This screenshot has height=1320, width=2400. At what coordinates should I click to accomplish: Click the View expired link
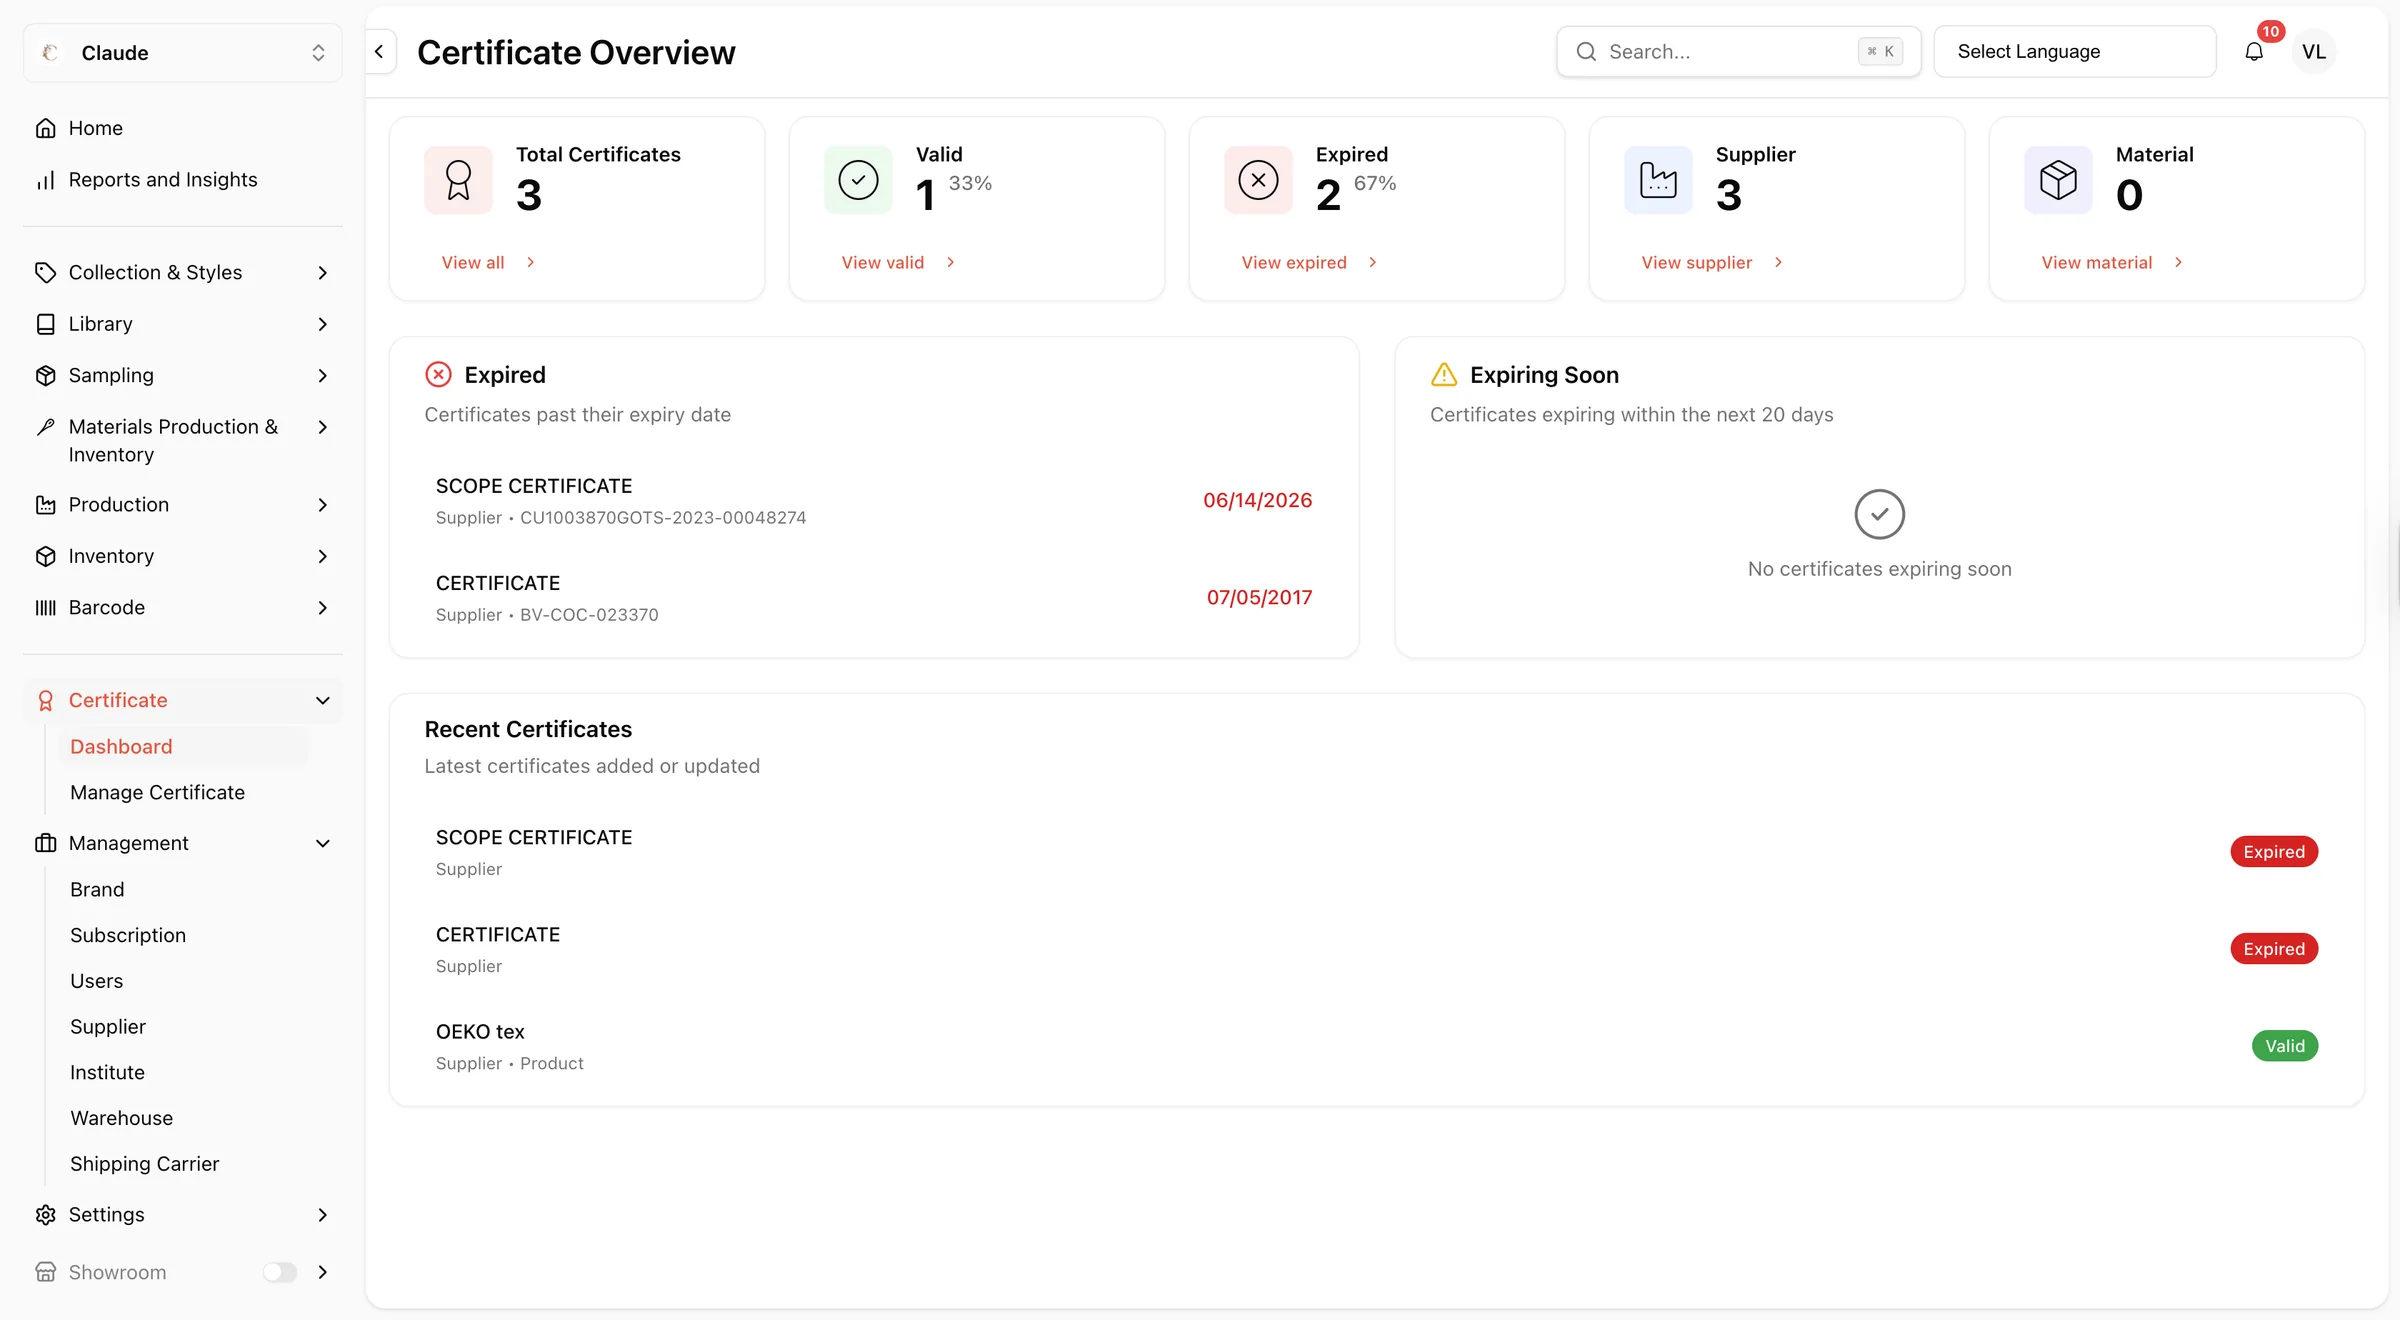1309,262
